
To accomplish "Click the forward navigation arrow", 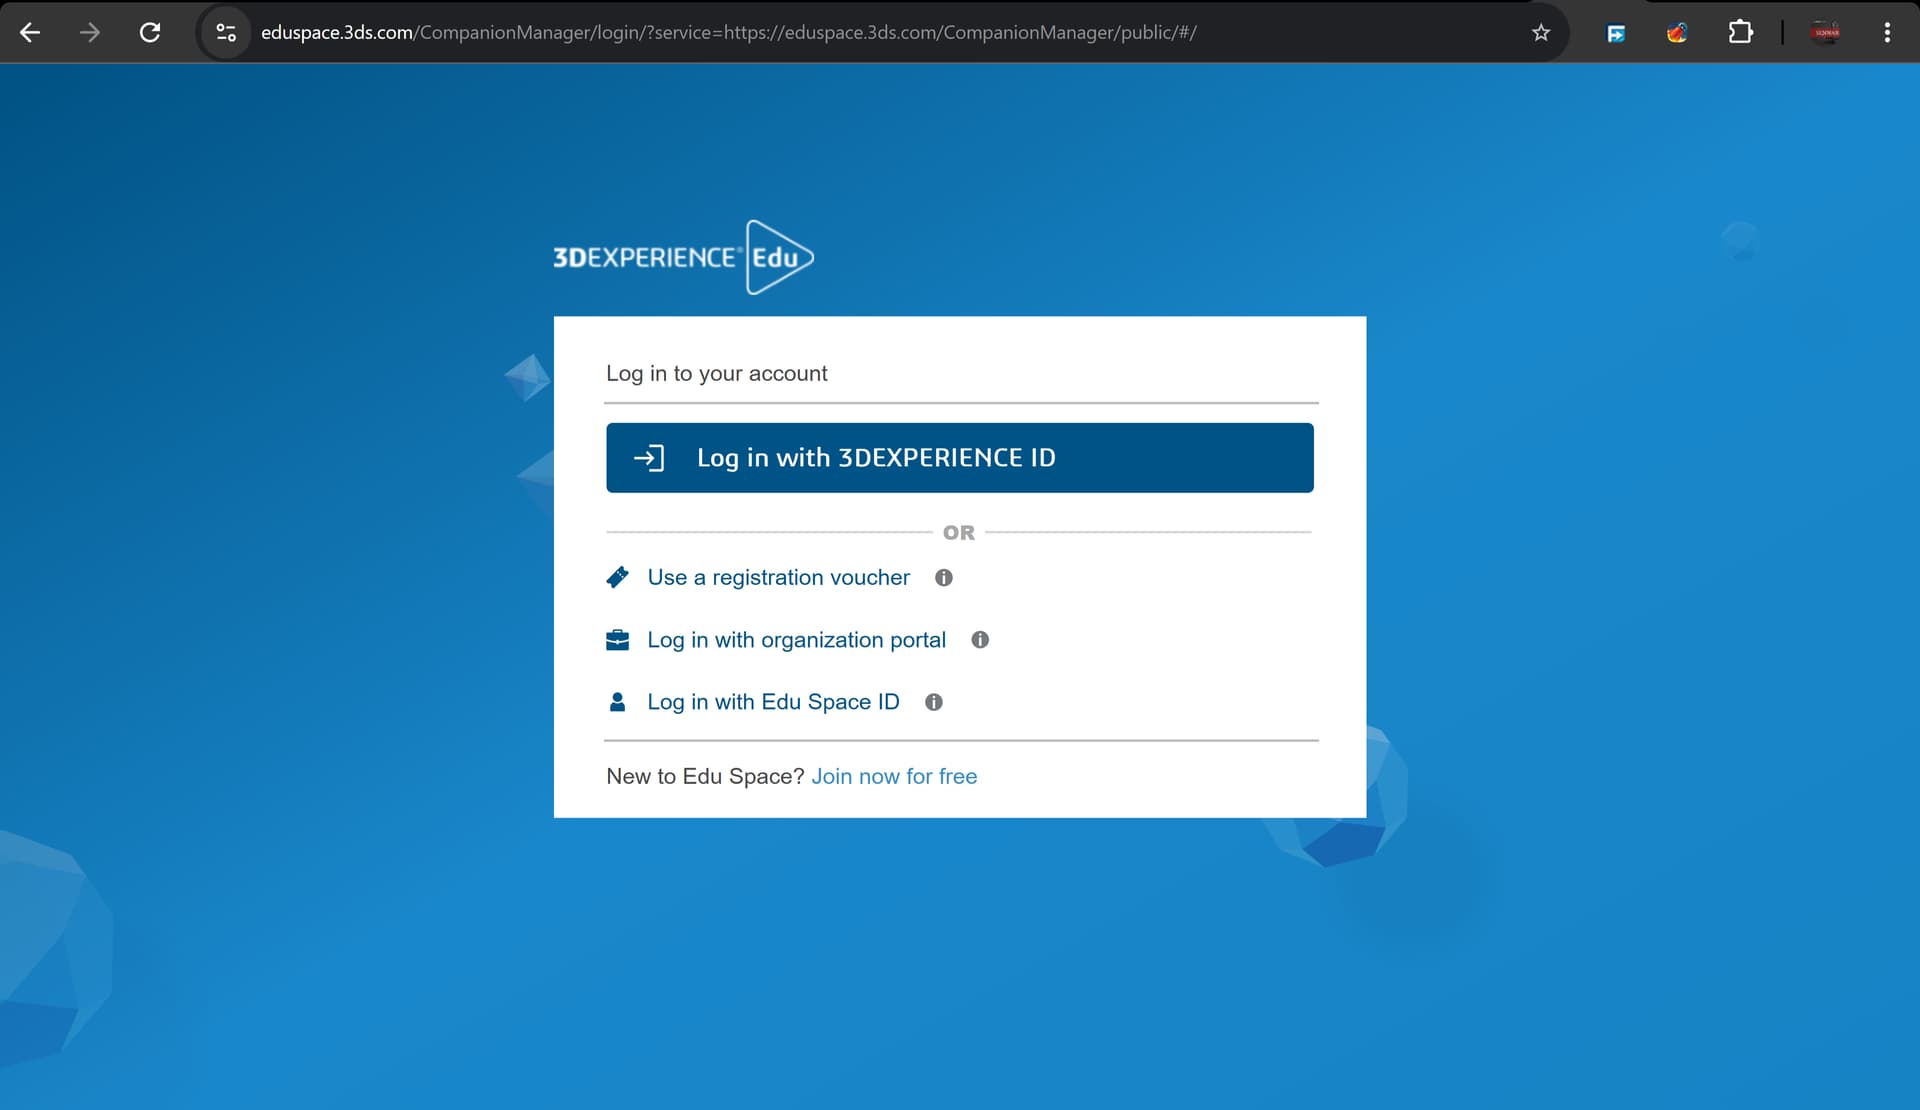I will coord(90,32).
